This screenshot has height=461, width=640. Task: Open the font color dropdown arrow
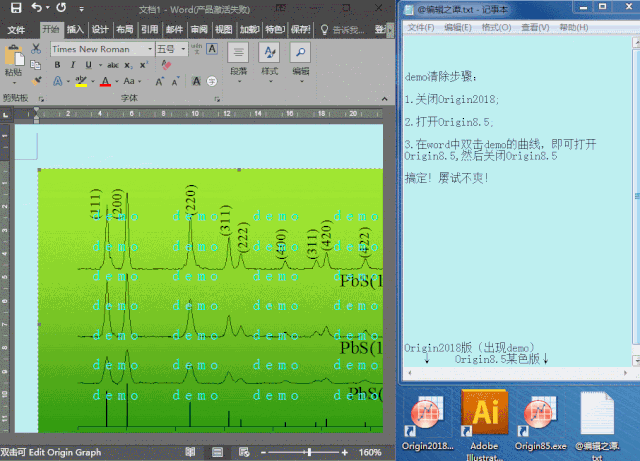[117, 81]
